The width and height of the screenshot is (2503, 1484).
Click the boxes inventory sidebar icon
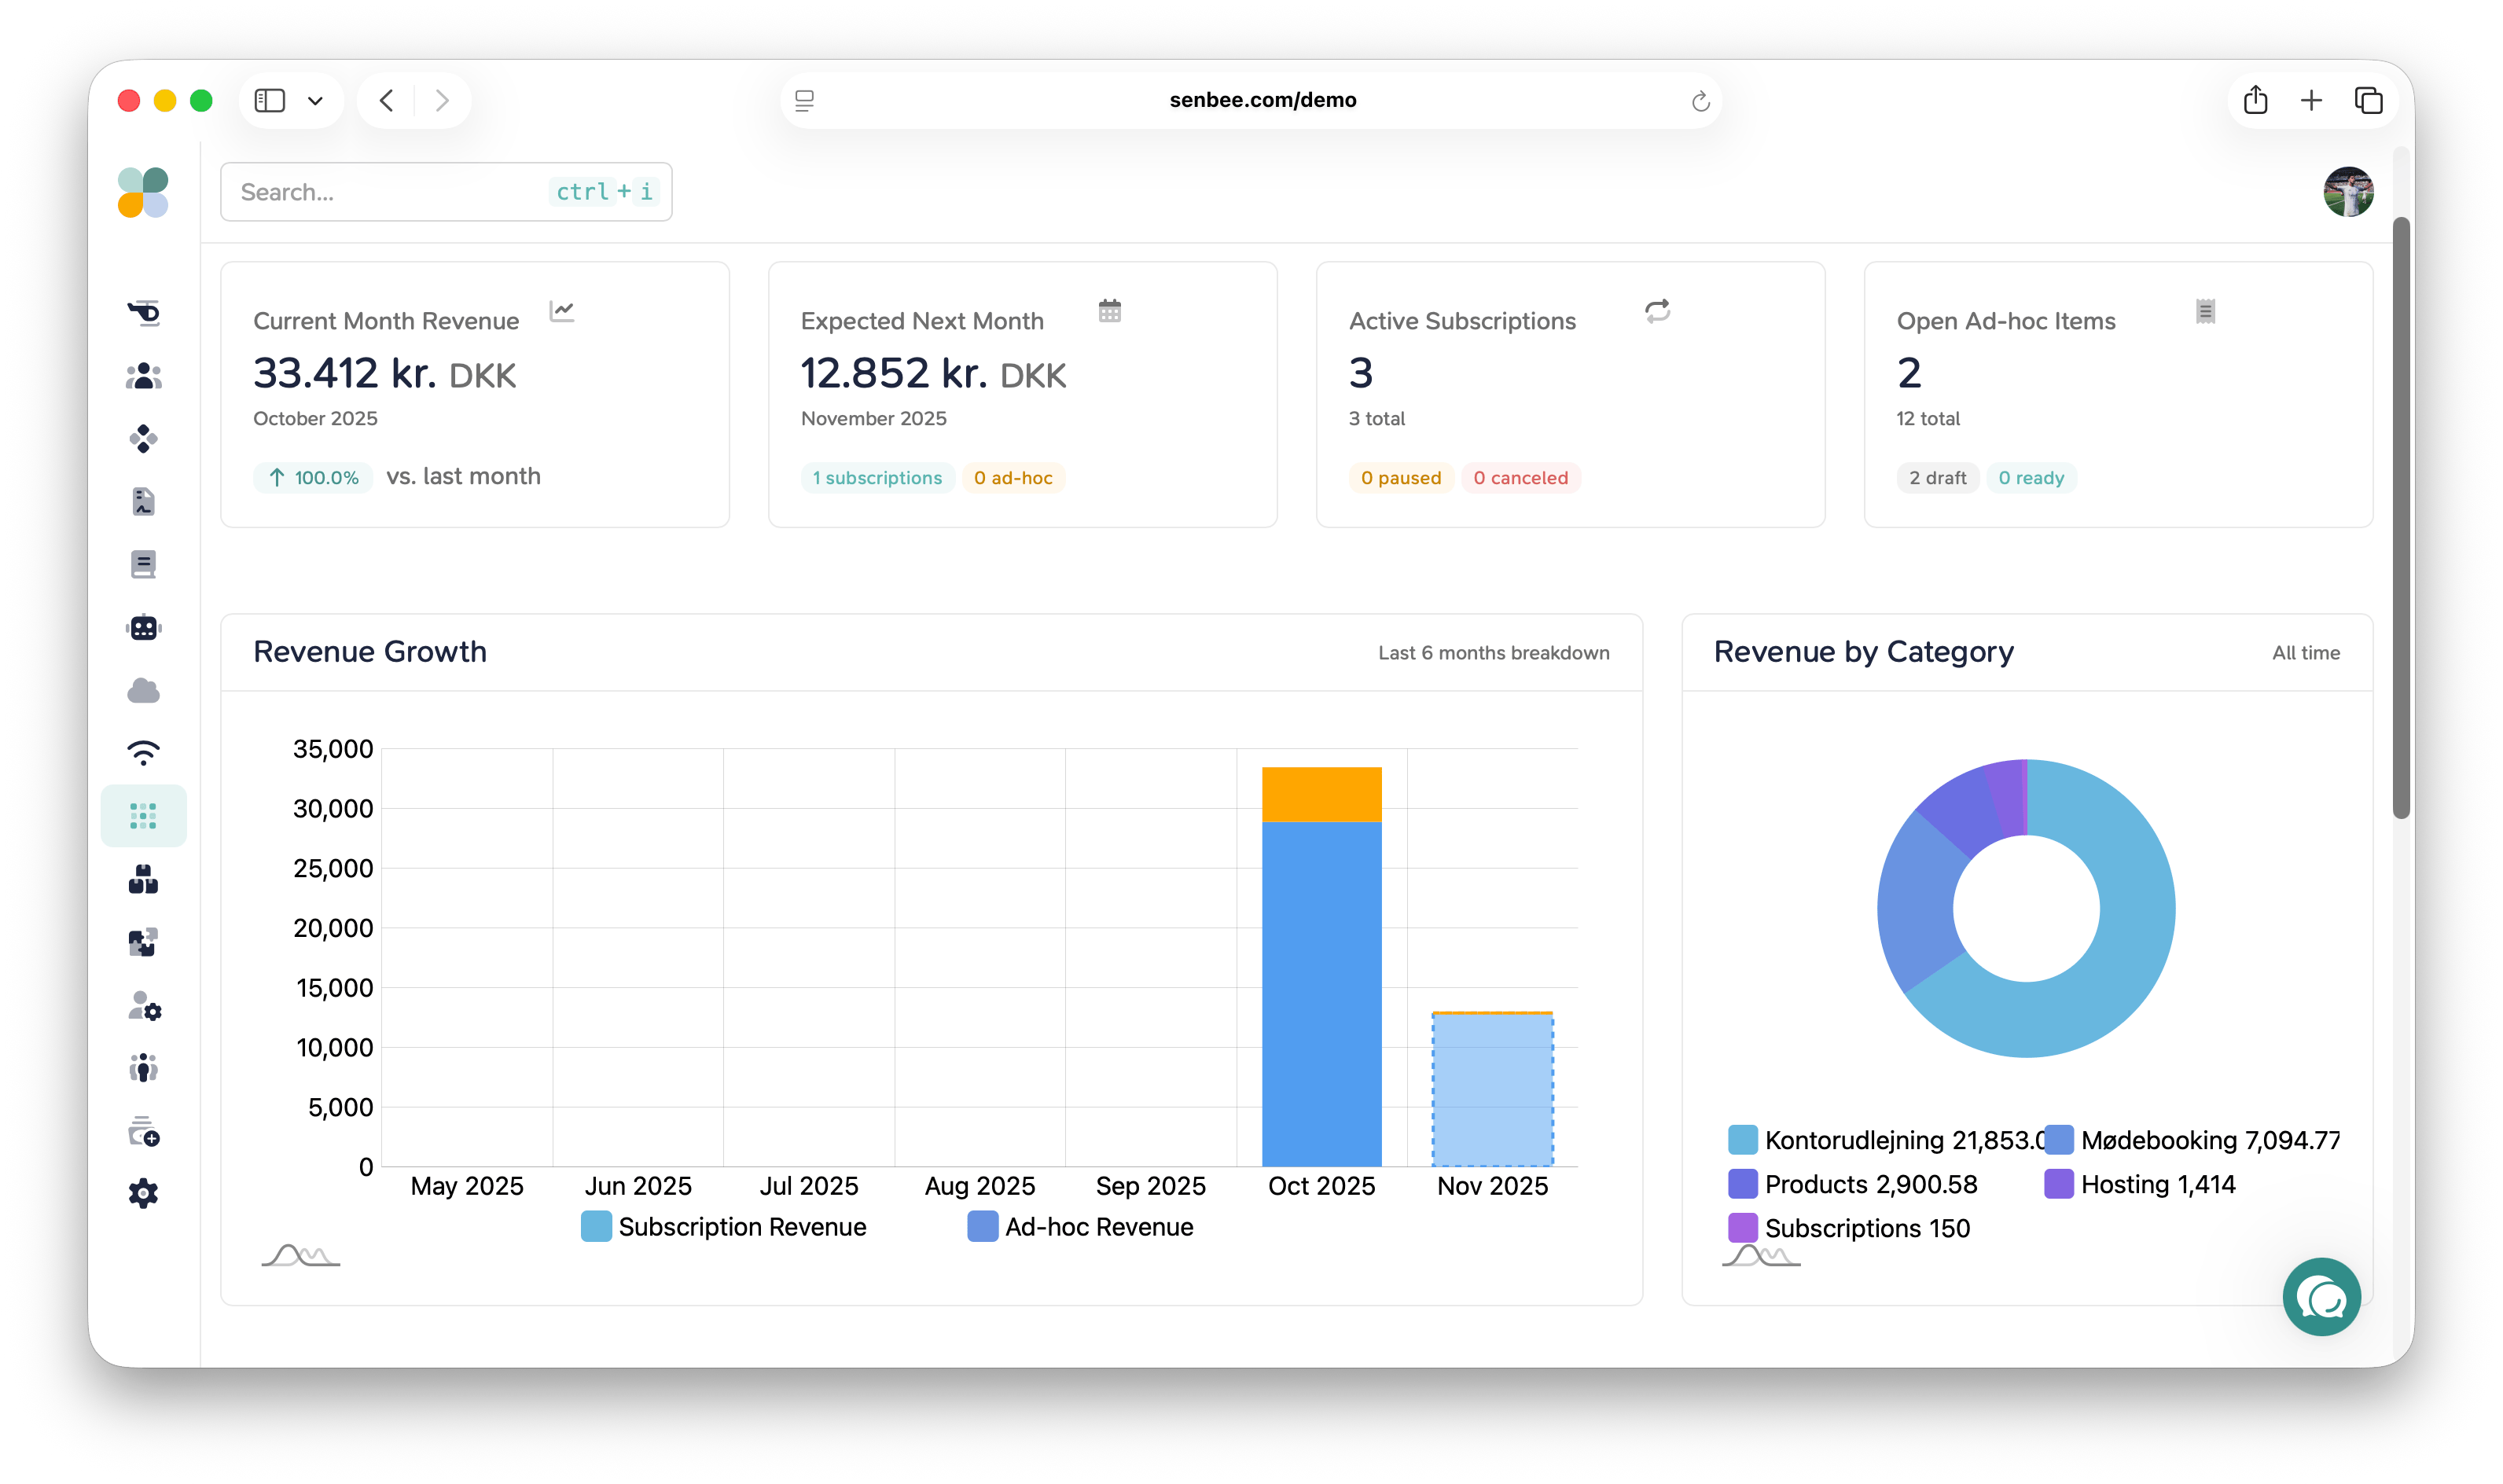click(144, 880)
